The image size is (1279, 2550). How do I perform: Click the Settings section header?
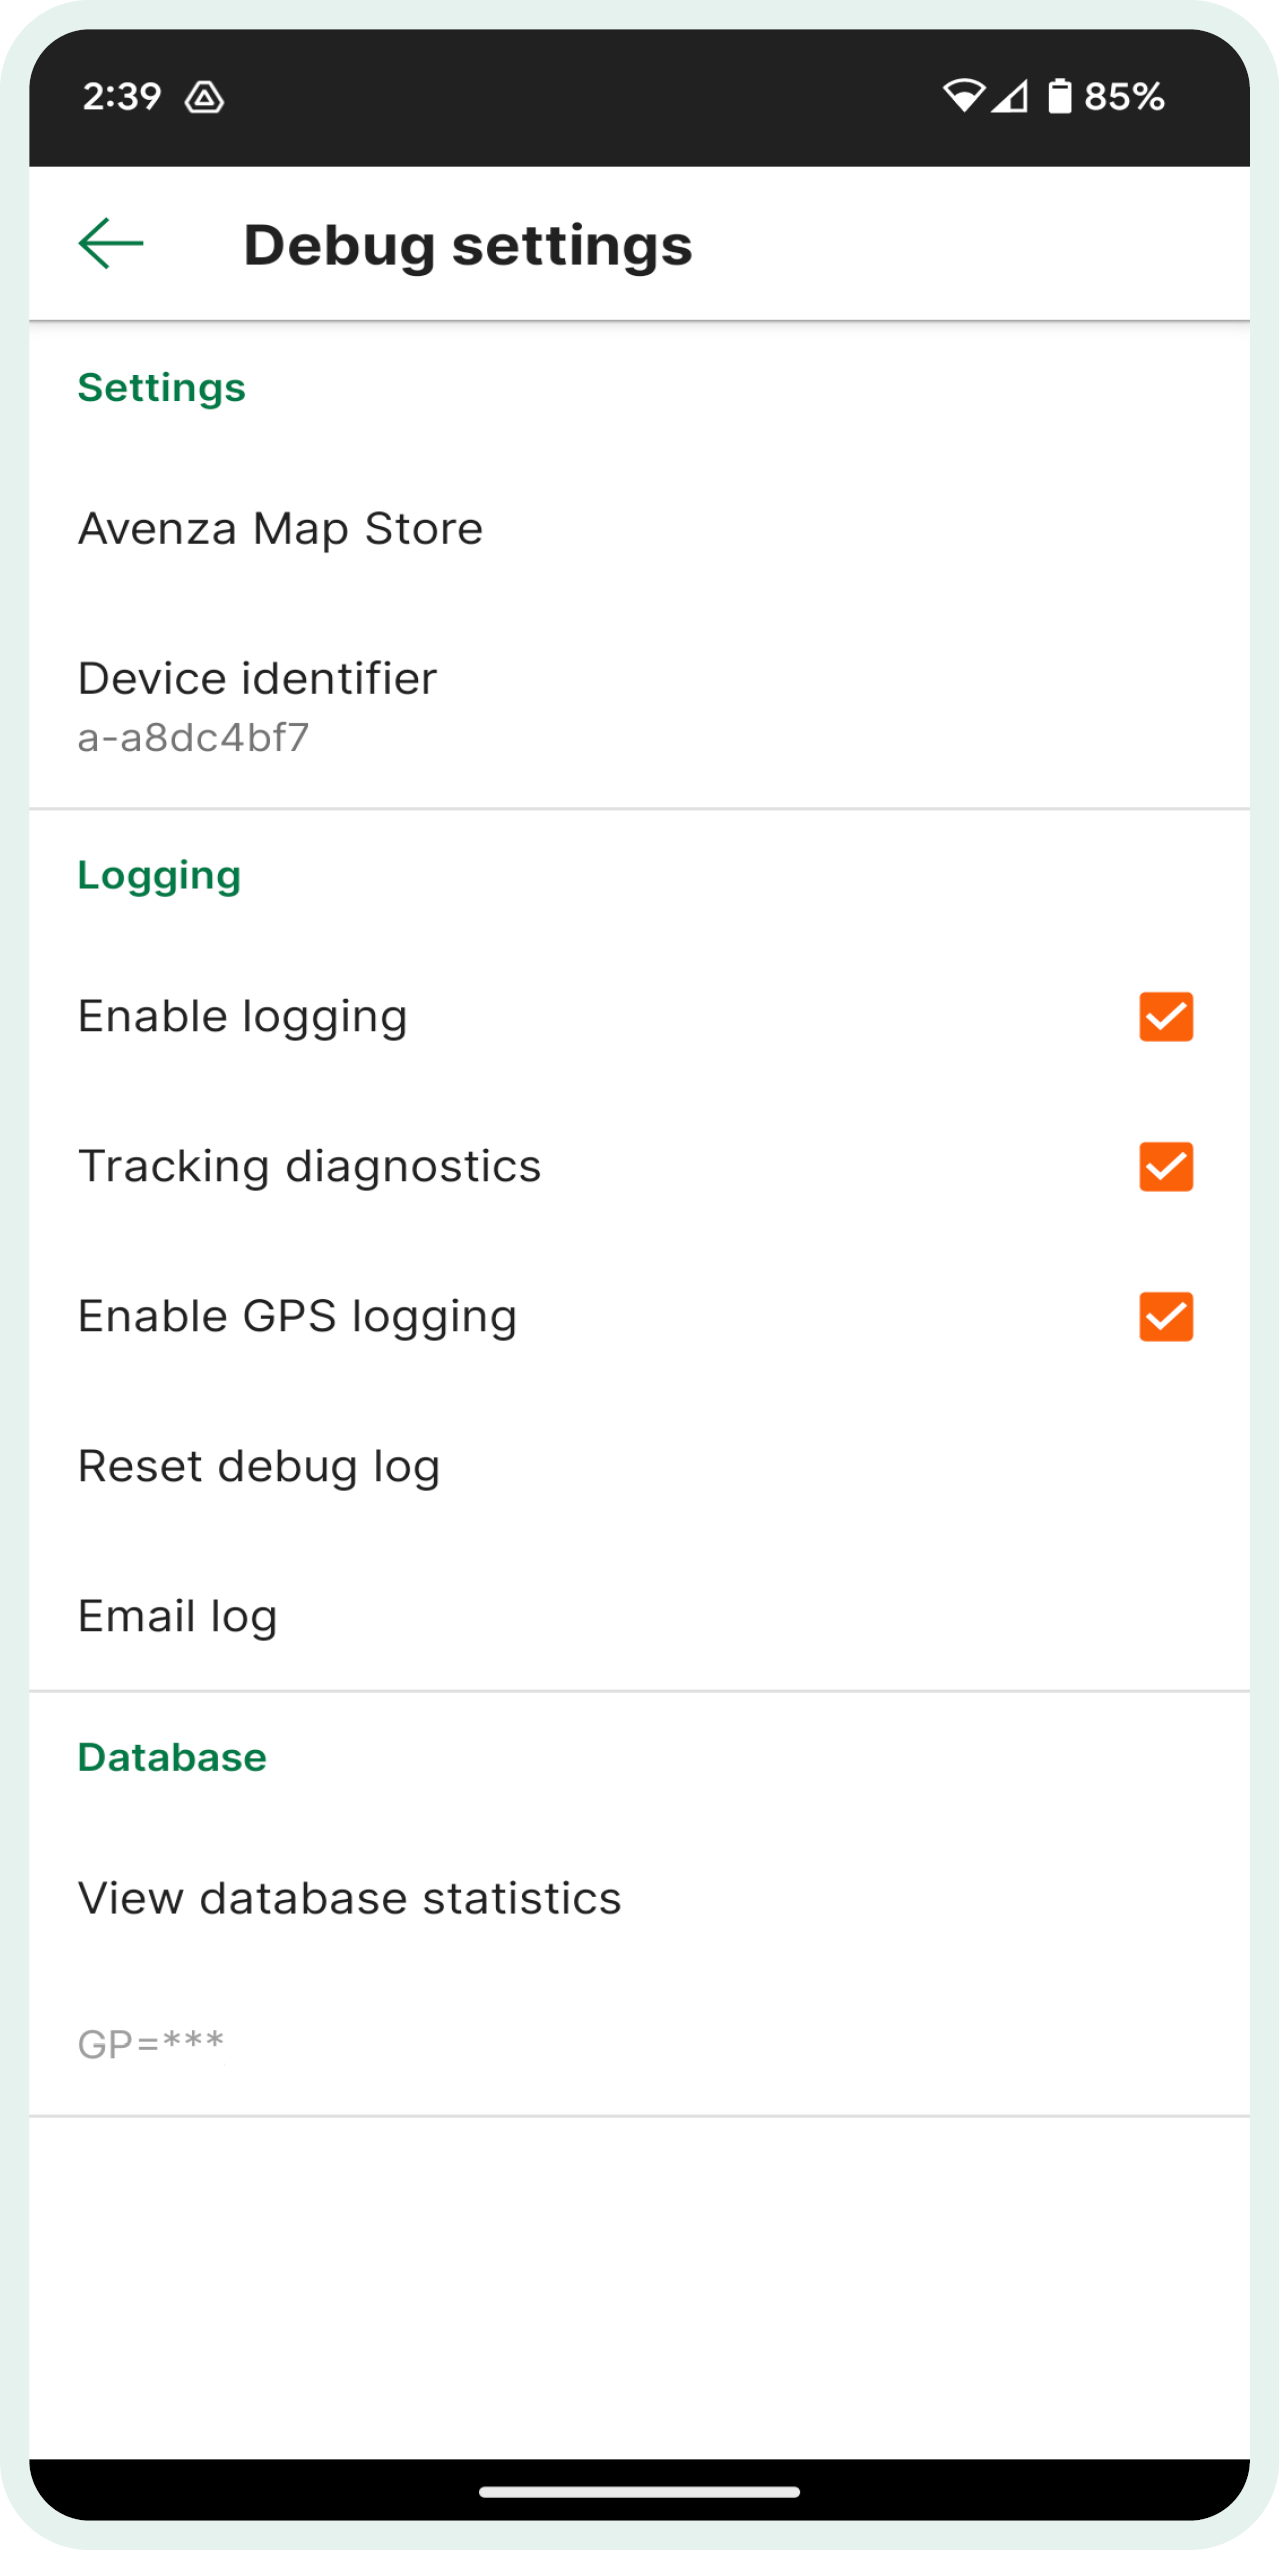pos(162,388)
